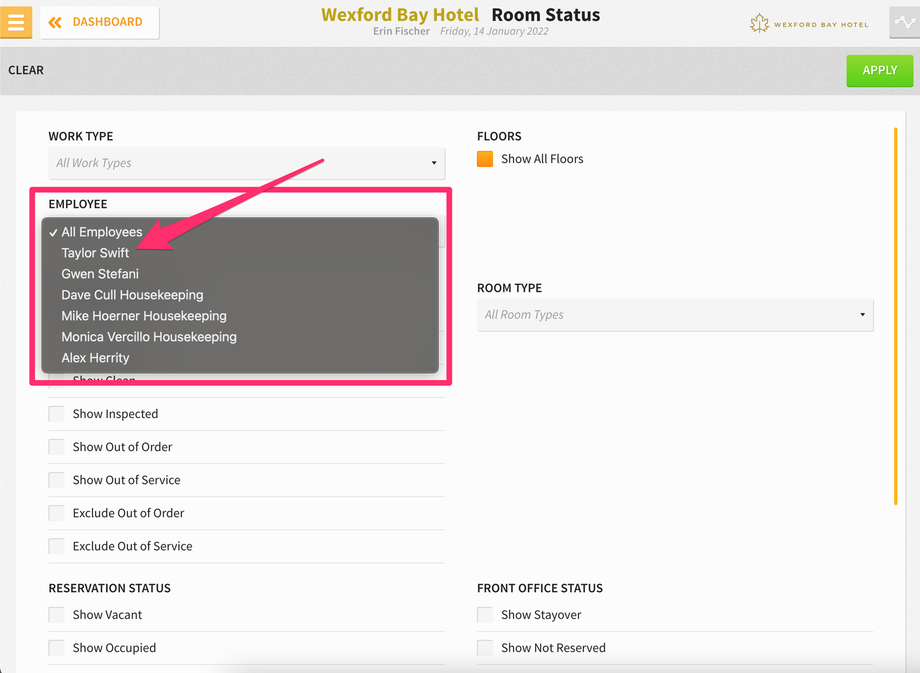
Task: Click the date Friday, 14 January 2022
Action: (x=494, y=31)
